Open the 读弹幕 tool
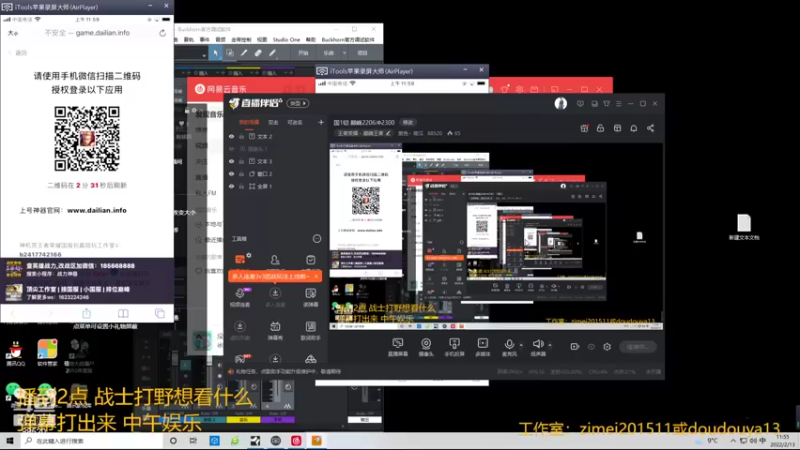 311,297
